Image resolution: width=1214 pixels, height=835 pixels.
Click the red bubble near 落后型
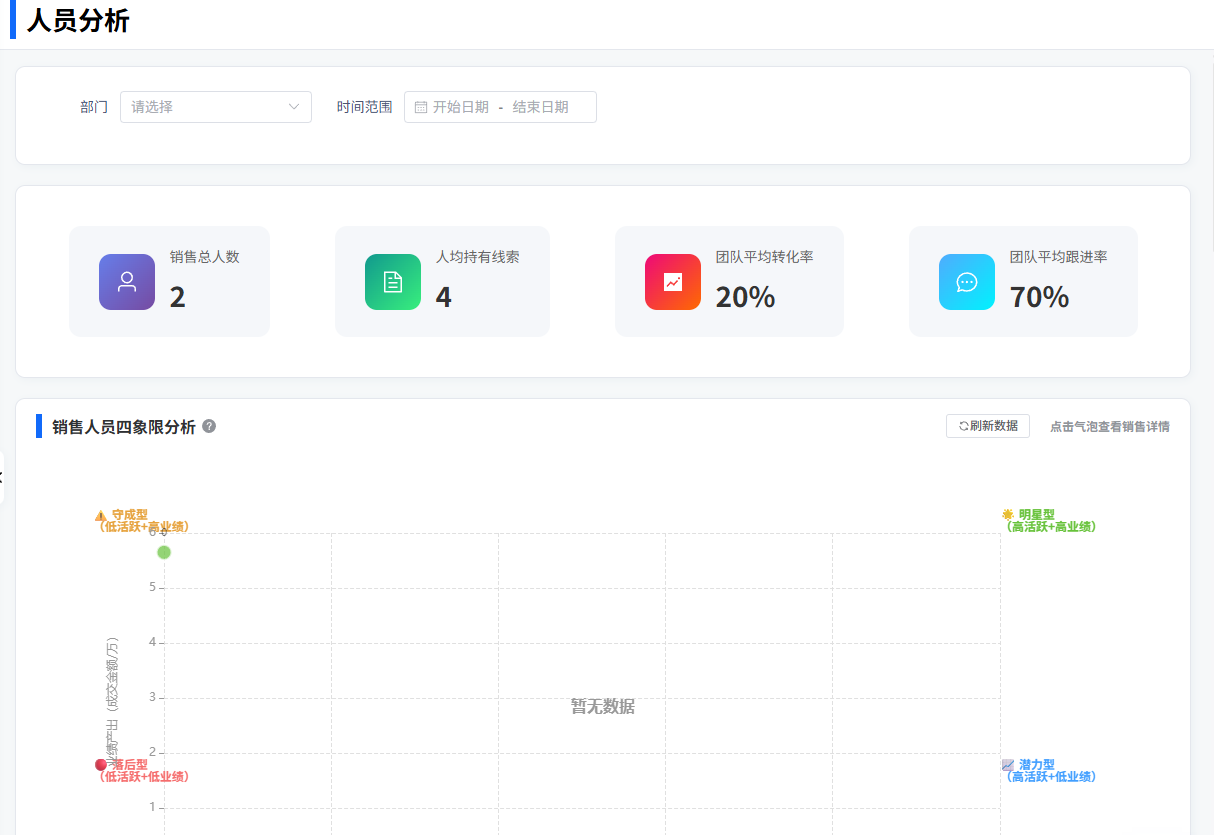pos(101,765)
